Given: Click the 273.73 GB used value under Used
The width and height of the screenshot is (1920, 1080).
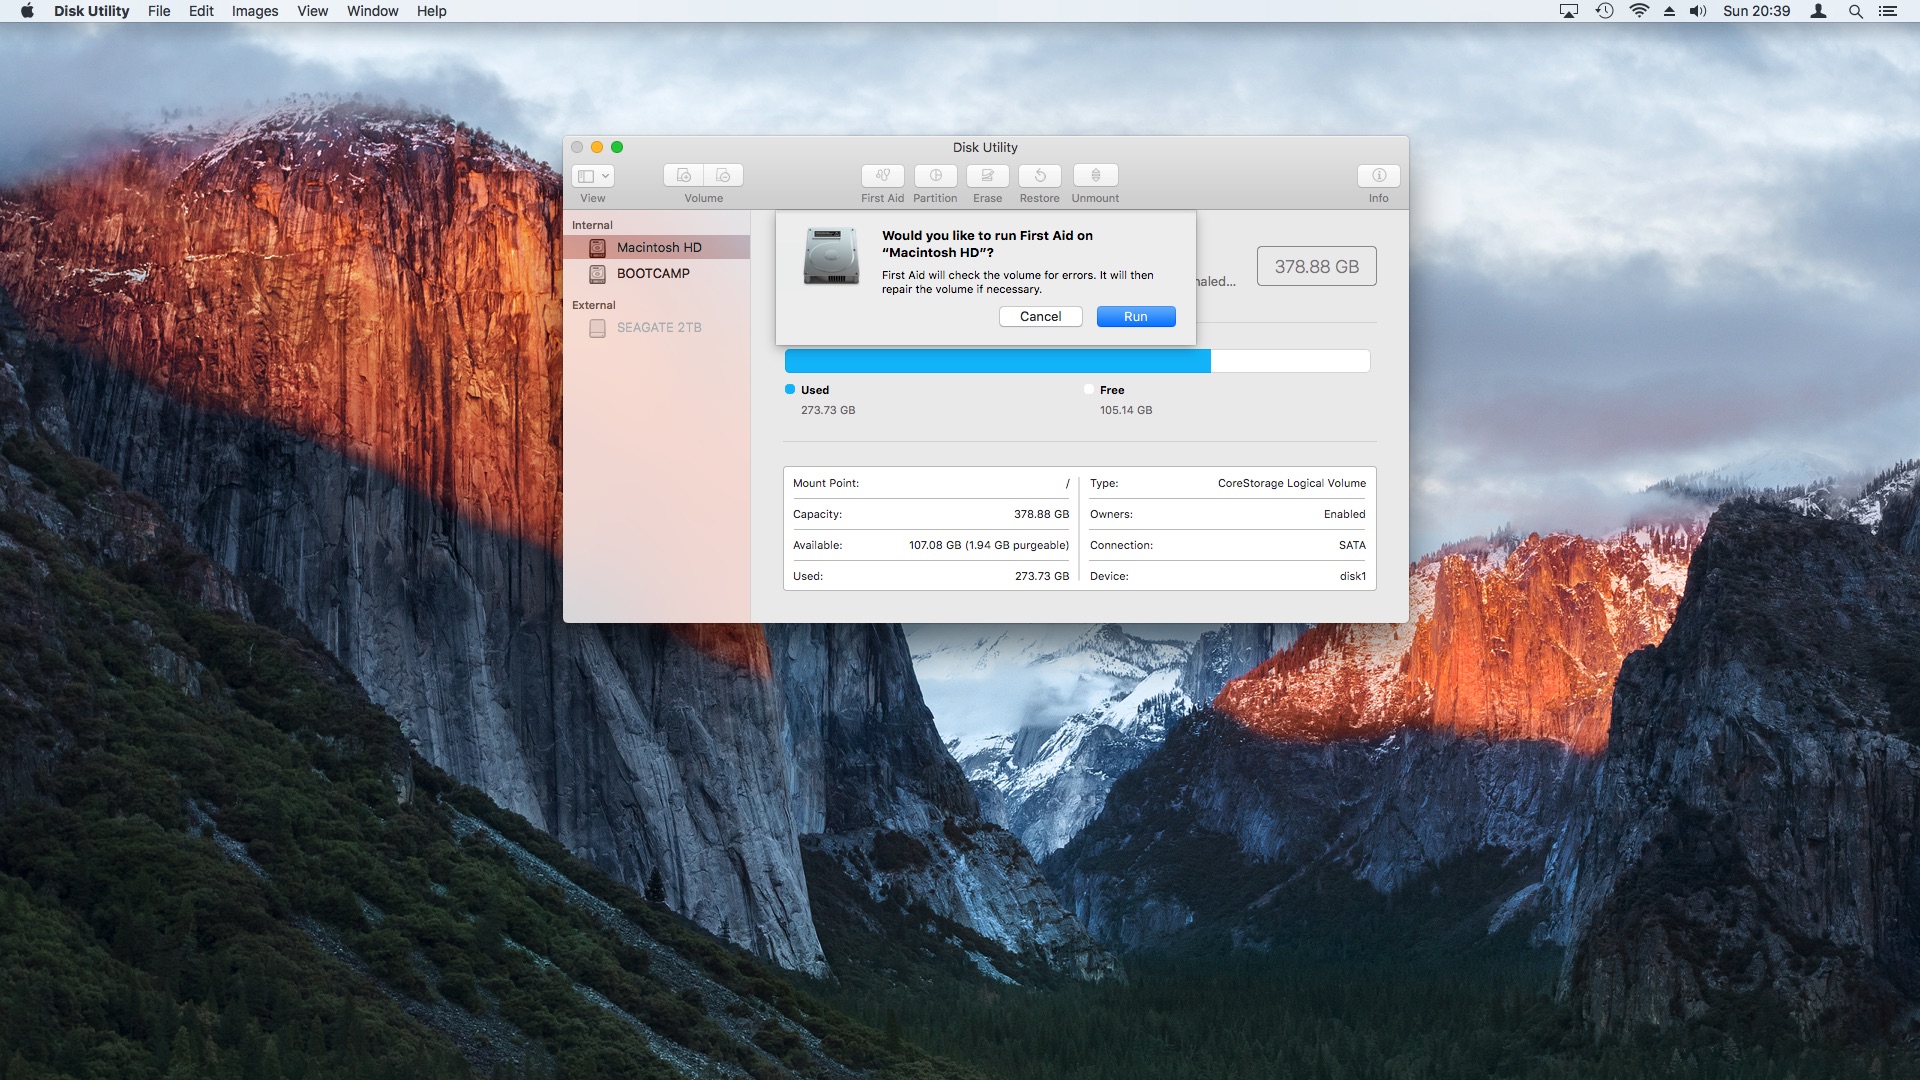Looking at the screenshot, I should tap(828, 410).
